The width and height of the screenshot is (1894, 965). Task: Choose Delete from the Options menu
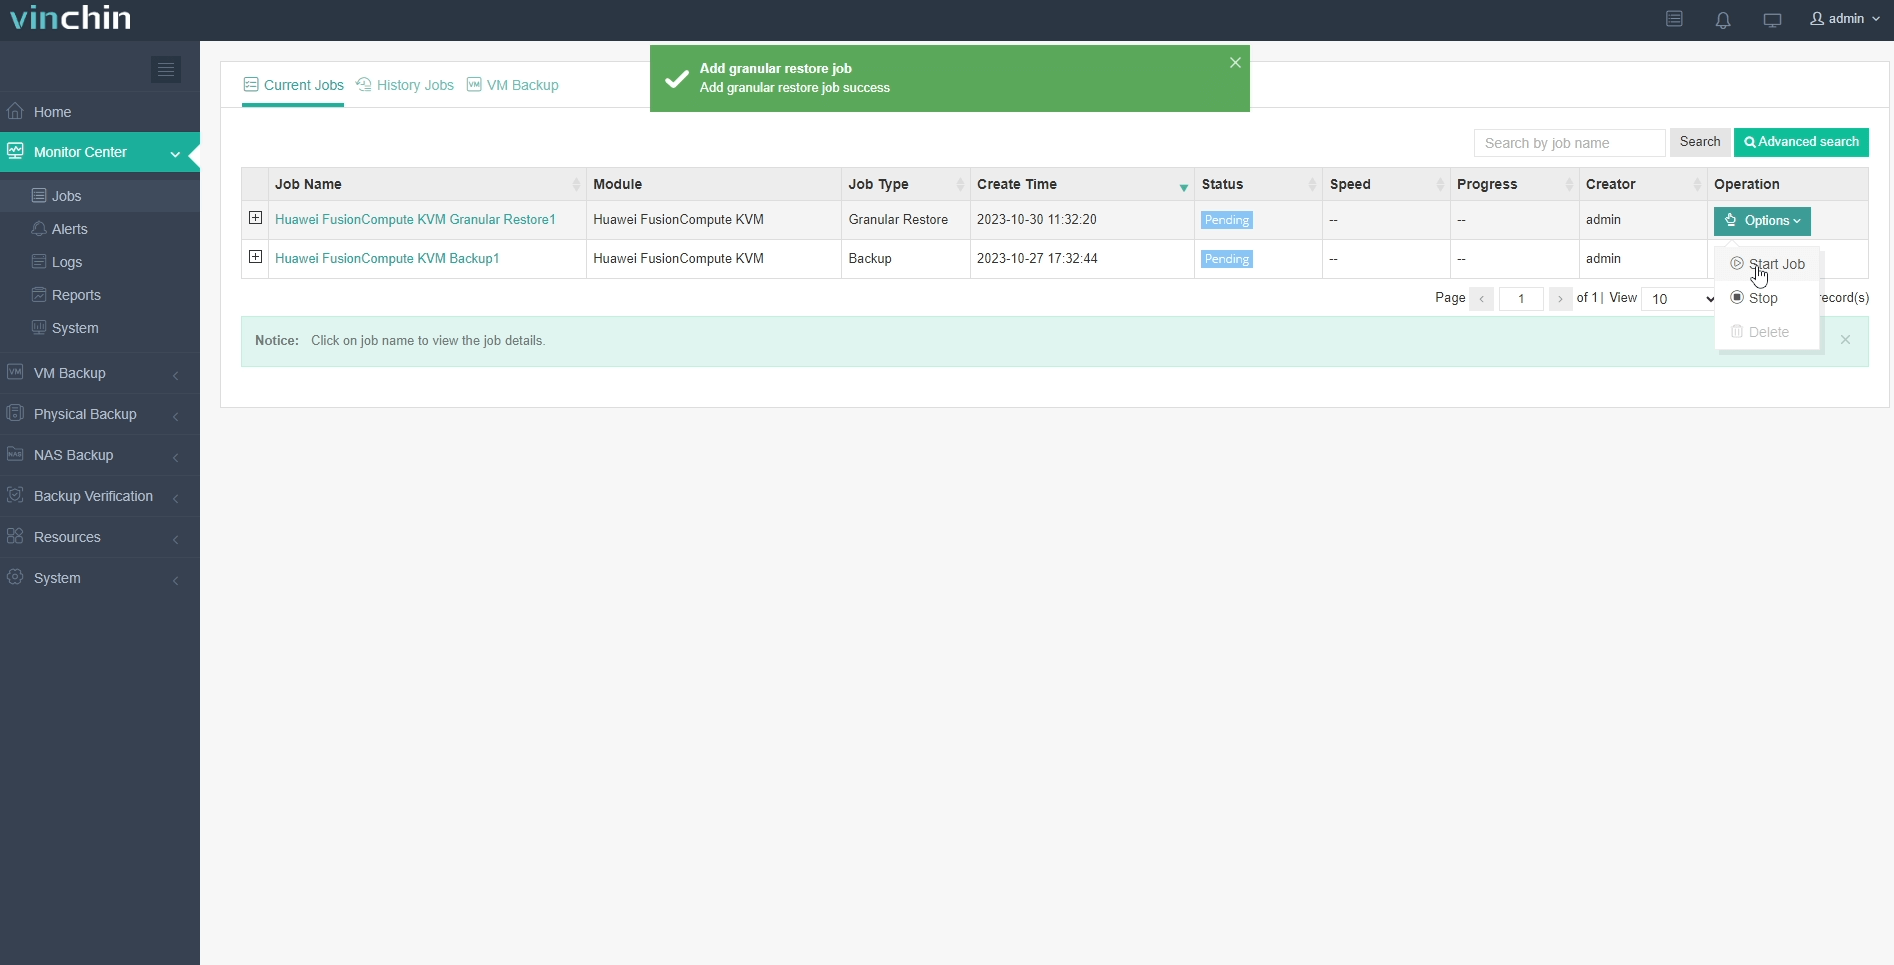click(x=1767, y=332)
